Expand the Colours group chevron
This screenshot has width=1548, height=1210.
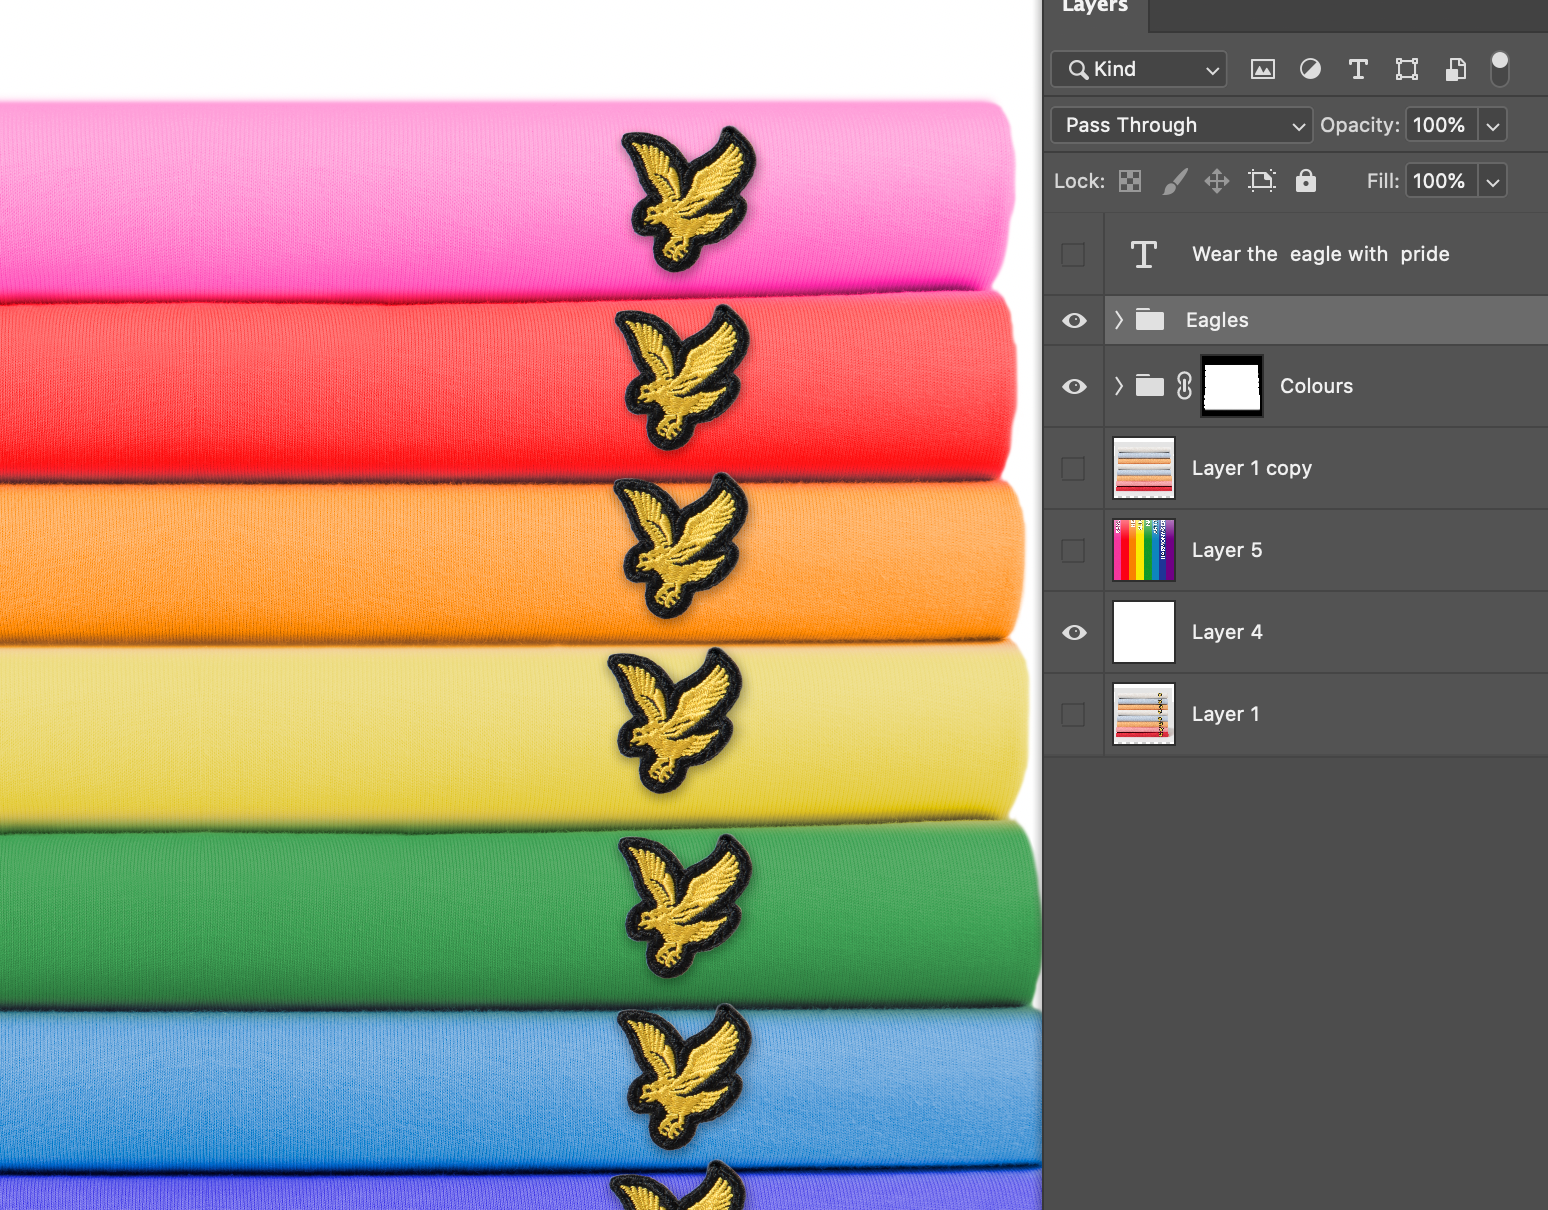(1119, 386)
